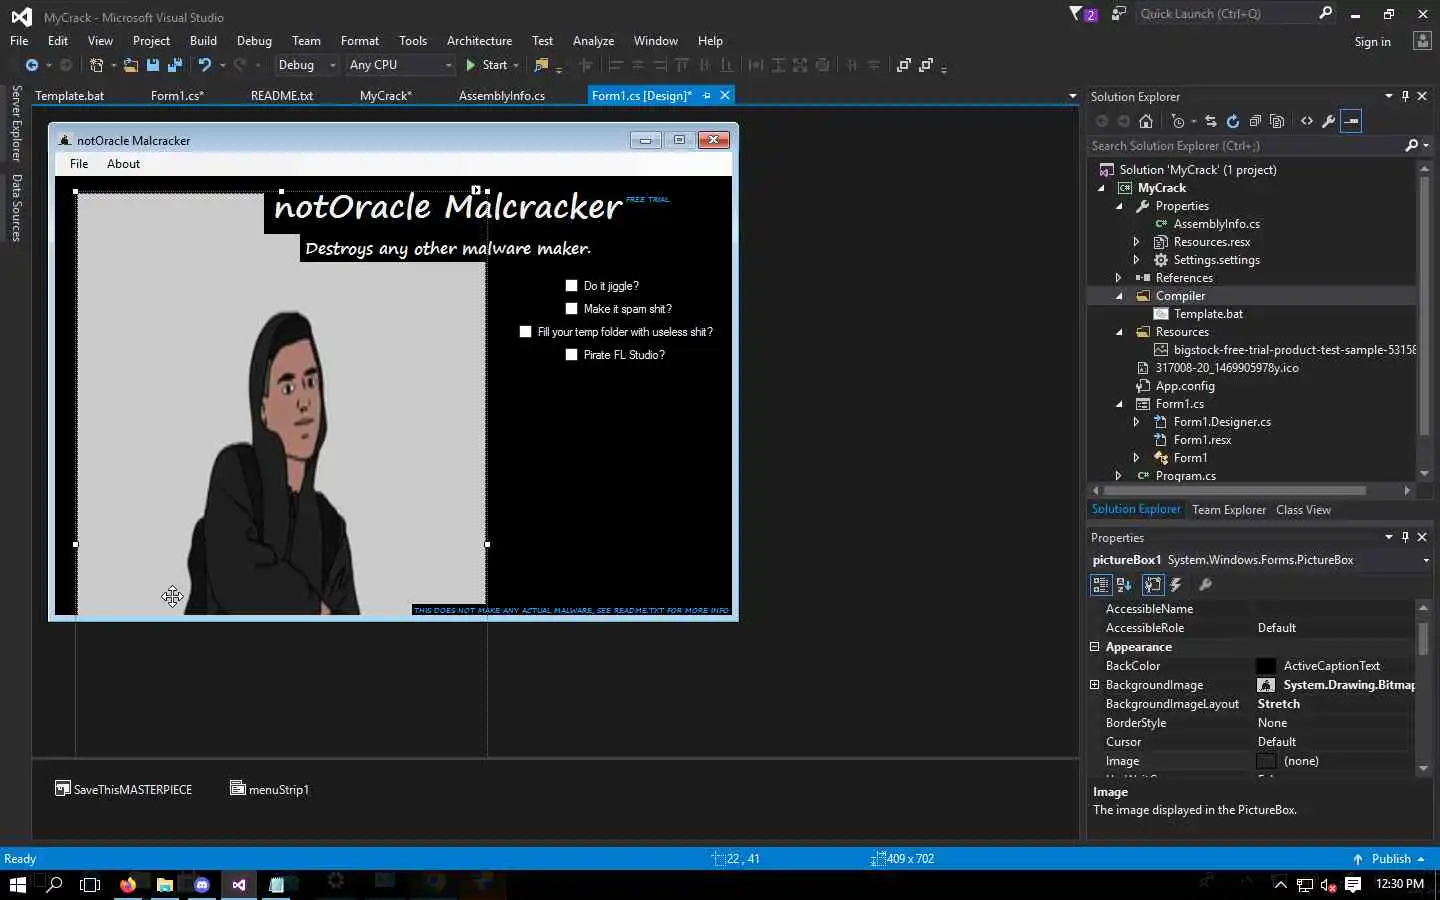Pin the Form1.cs [Design] tab
1440x900 pixels.
[706, 96]
